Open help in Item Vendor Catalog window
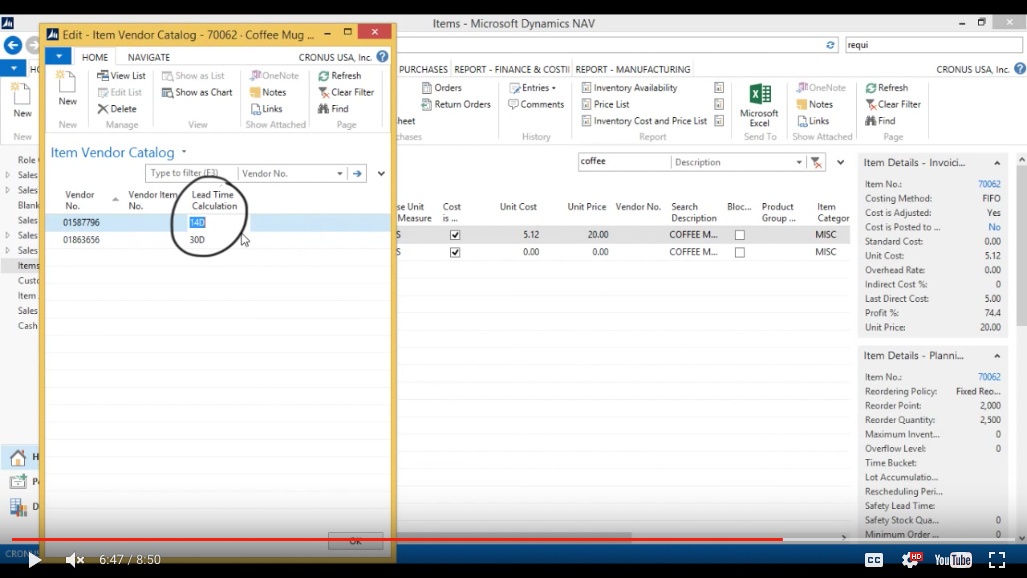Viewport: 1027px width, 578px height. point(383,56)
